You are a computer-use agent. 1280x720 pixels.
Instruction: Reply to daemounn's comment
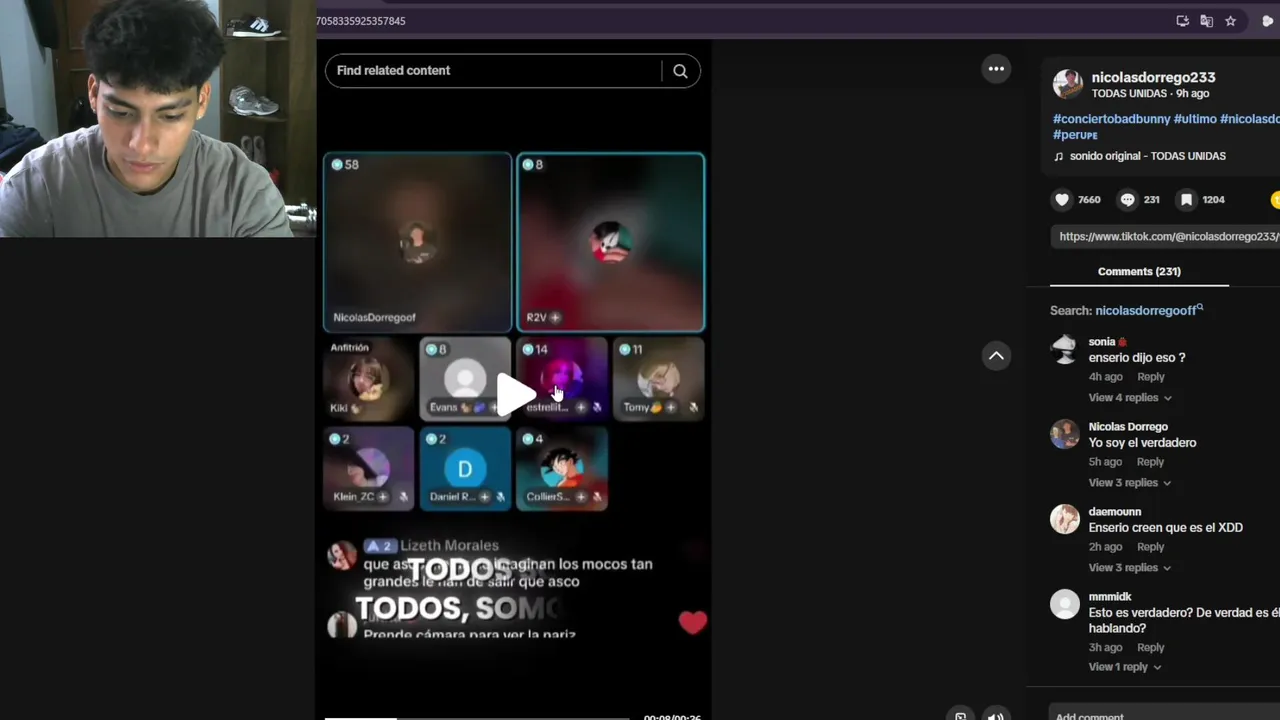click(x=1151, y=547)
